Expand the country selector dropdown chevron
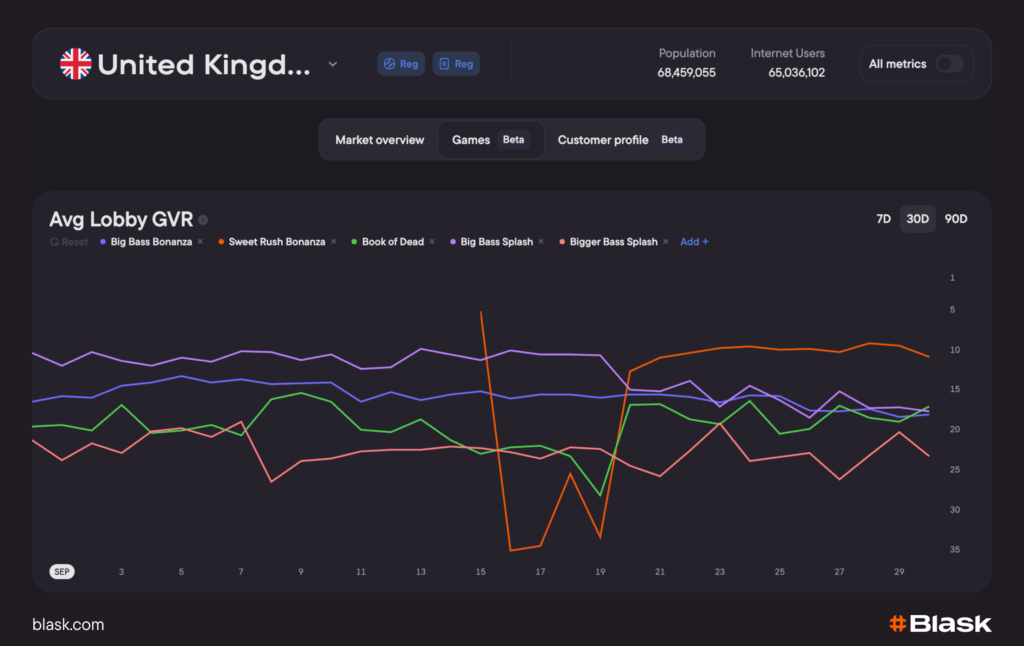 (x=333, y=64)
